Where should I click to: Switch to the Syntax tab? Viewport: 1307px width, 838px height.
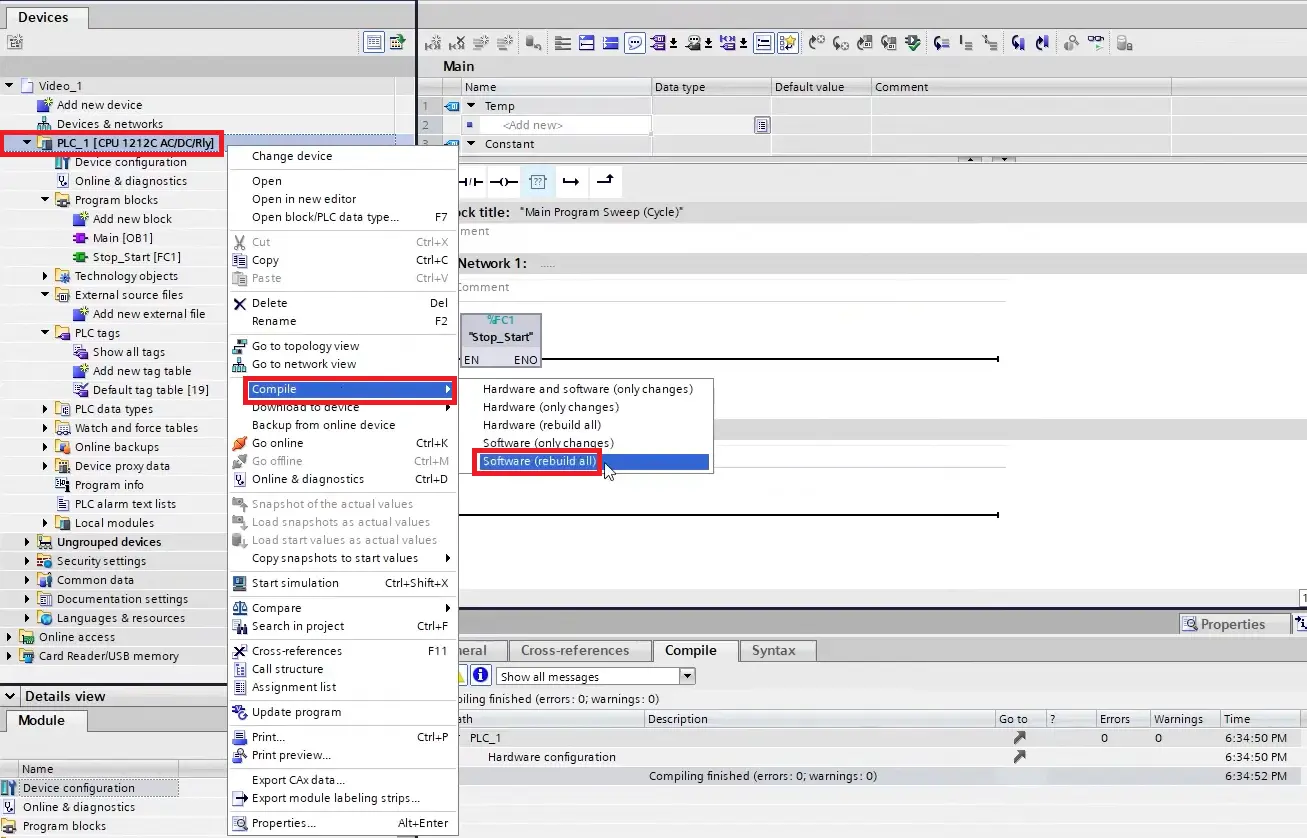tap(776, 650)
